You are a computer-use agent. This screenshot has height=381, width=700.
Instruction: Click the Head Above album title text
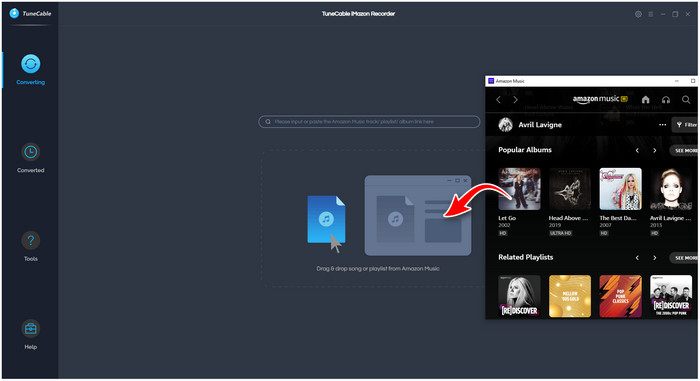point(568,218)
